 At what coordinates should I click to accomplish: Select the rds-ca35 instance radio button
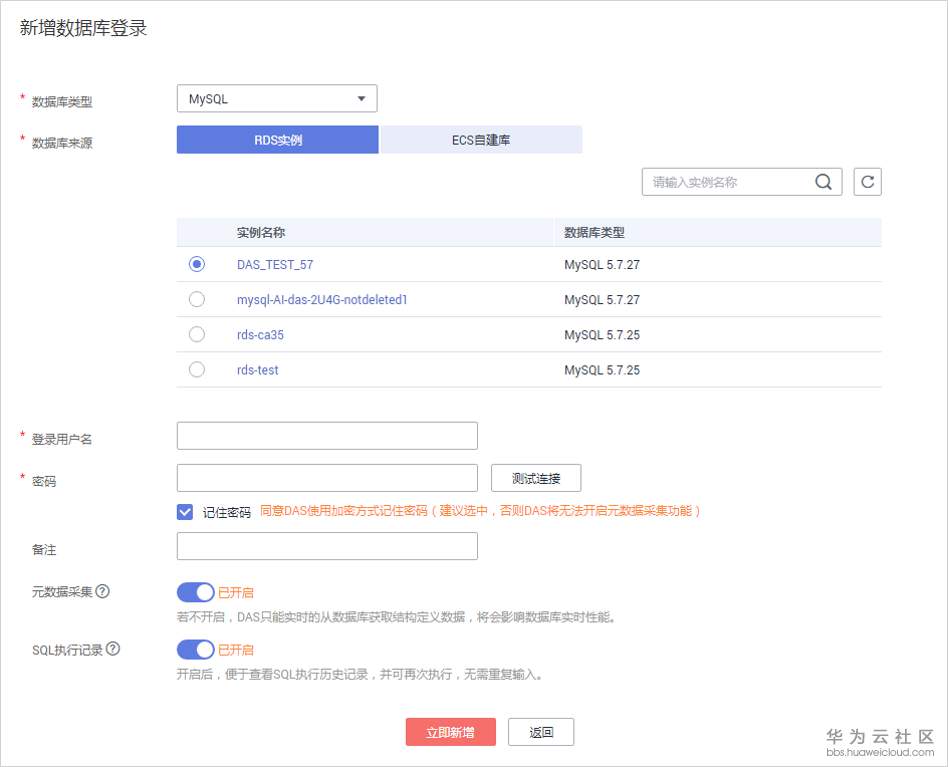click(x=196, y=335)
